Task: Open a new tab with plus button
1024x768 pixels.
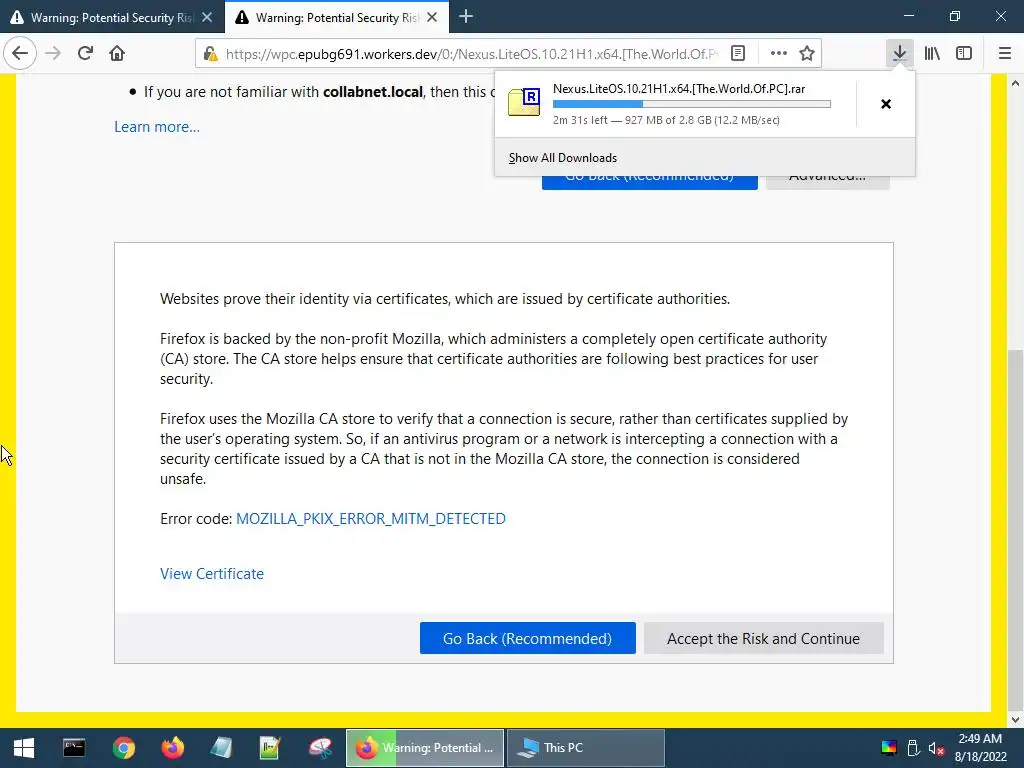Action: pyautogui.click(x=466, y=17)
